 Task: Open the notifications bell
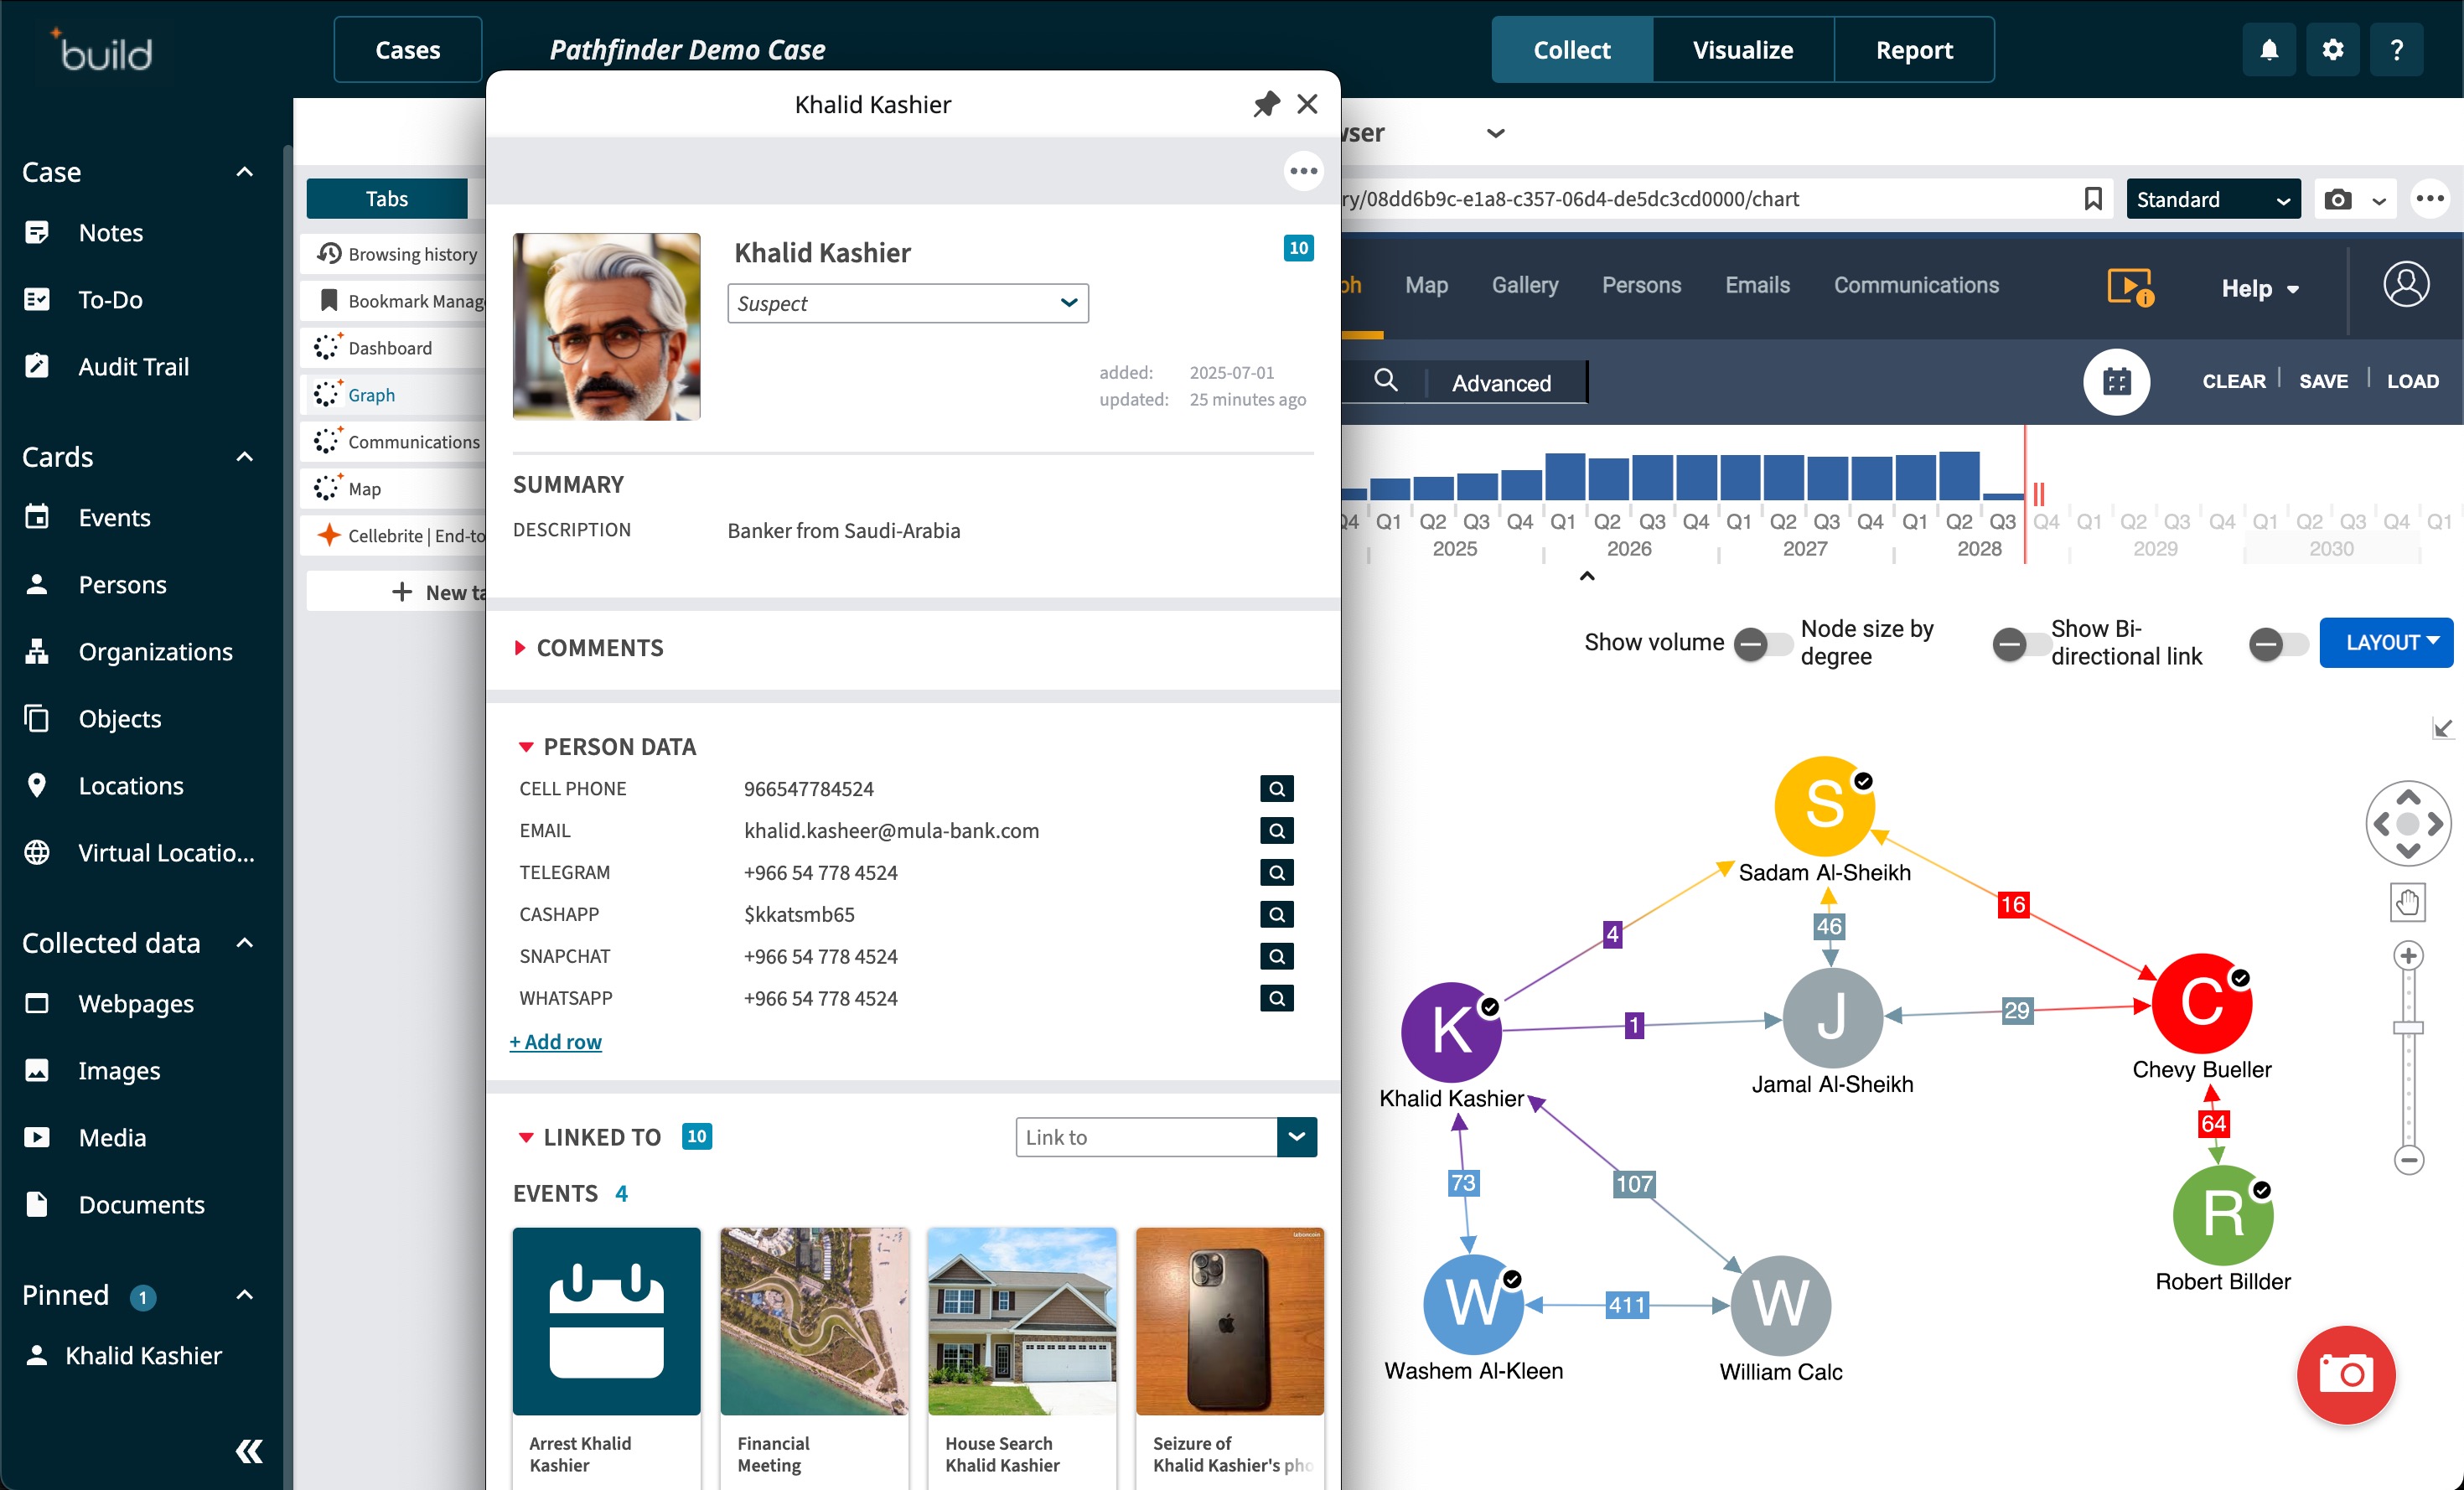click(2269, 50)
